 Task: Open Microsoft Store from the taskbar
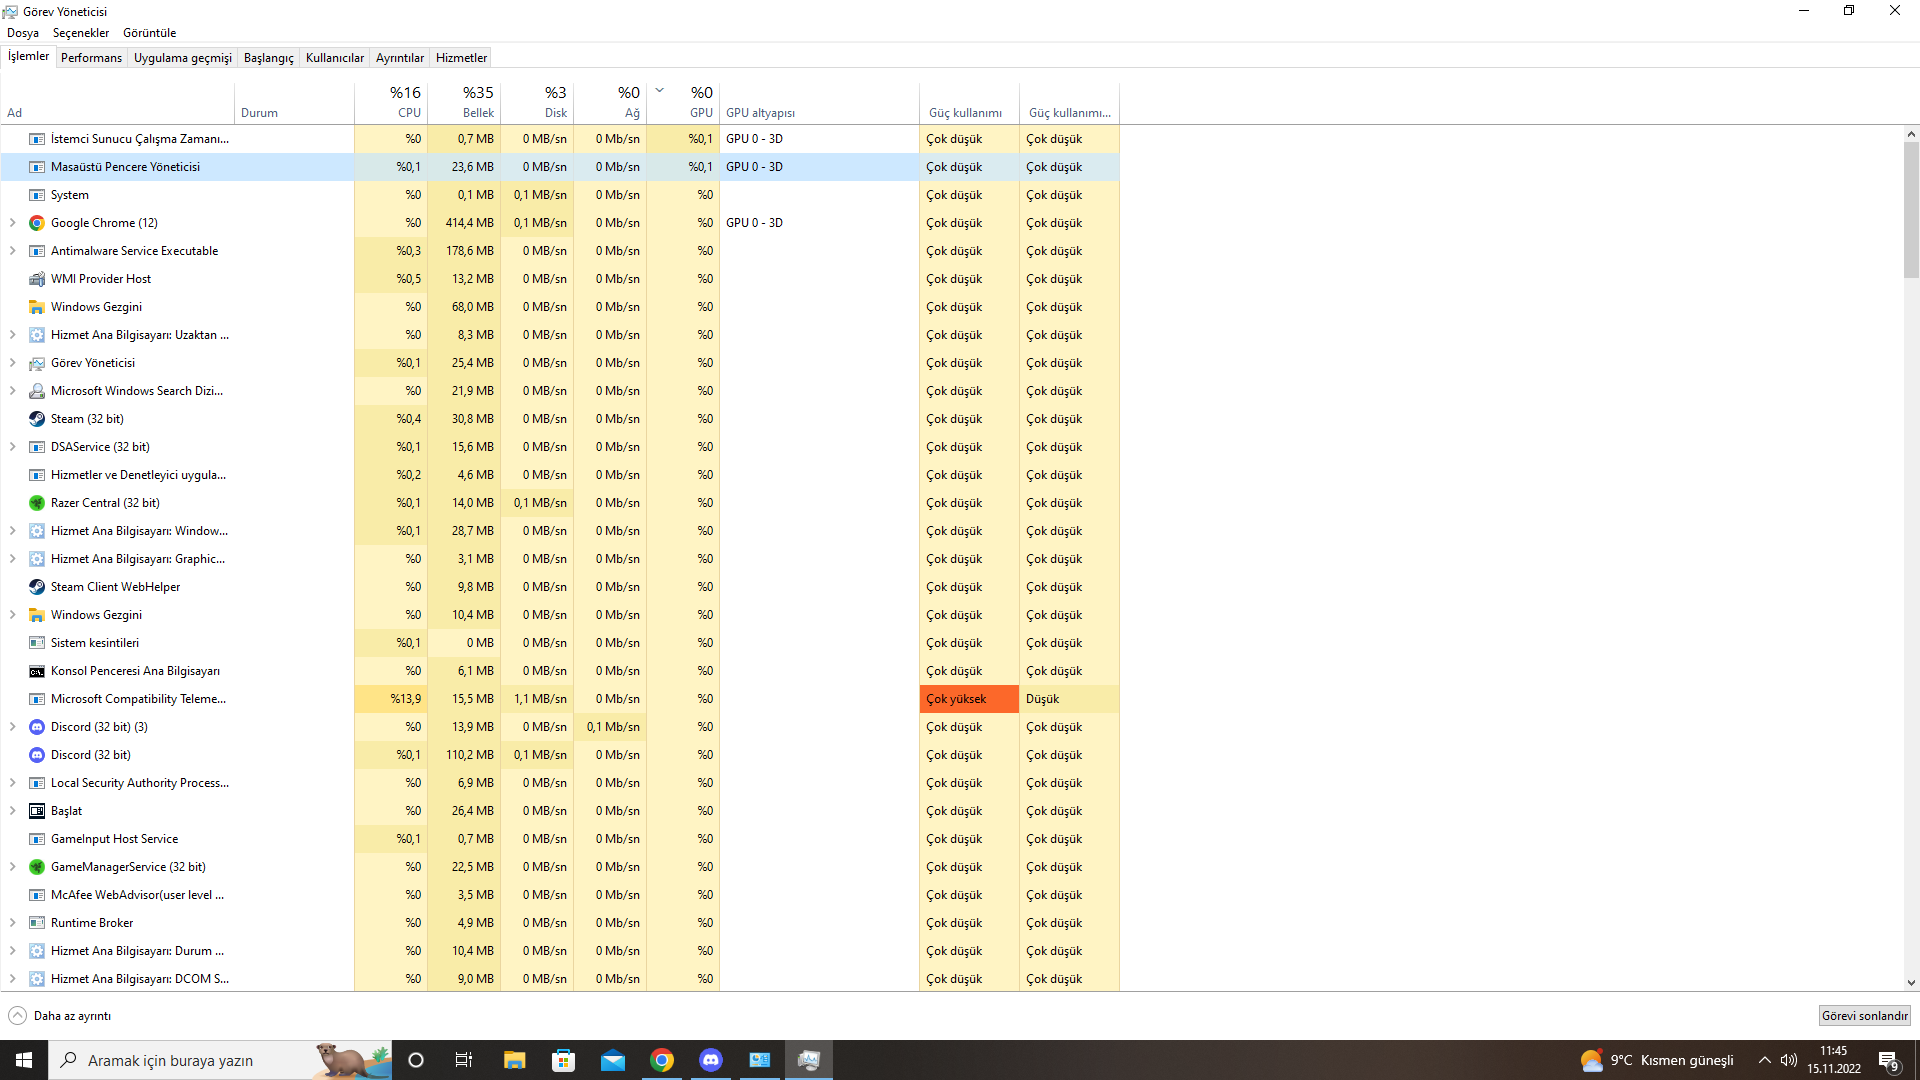564,1060
